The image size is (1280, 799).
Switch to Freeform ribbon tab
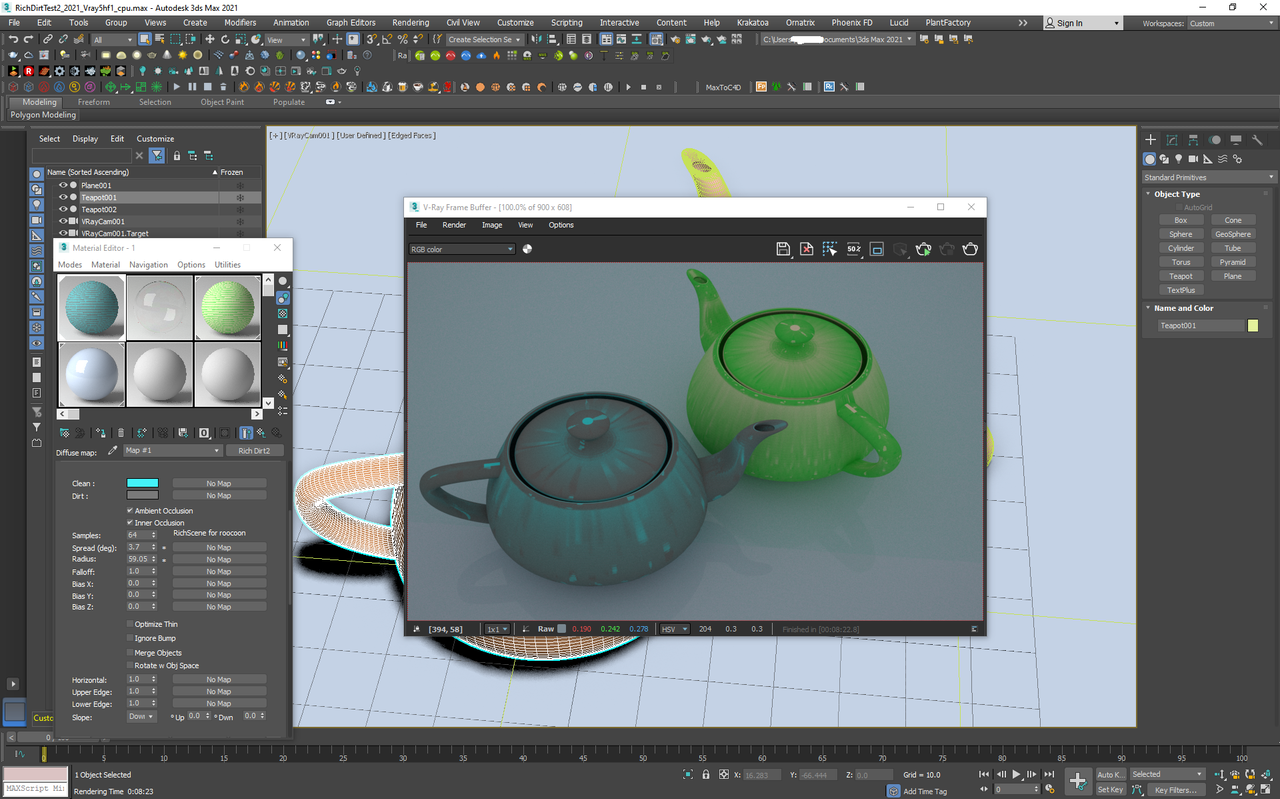click(x=94, y=102)
